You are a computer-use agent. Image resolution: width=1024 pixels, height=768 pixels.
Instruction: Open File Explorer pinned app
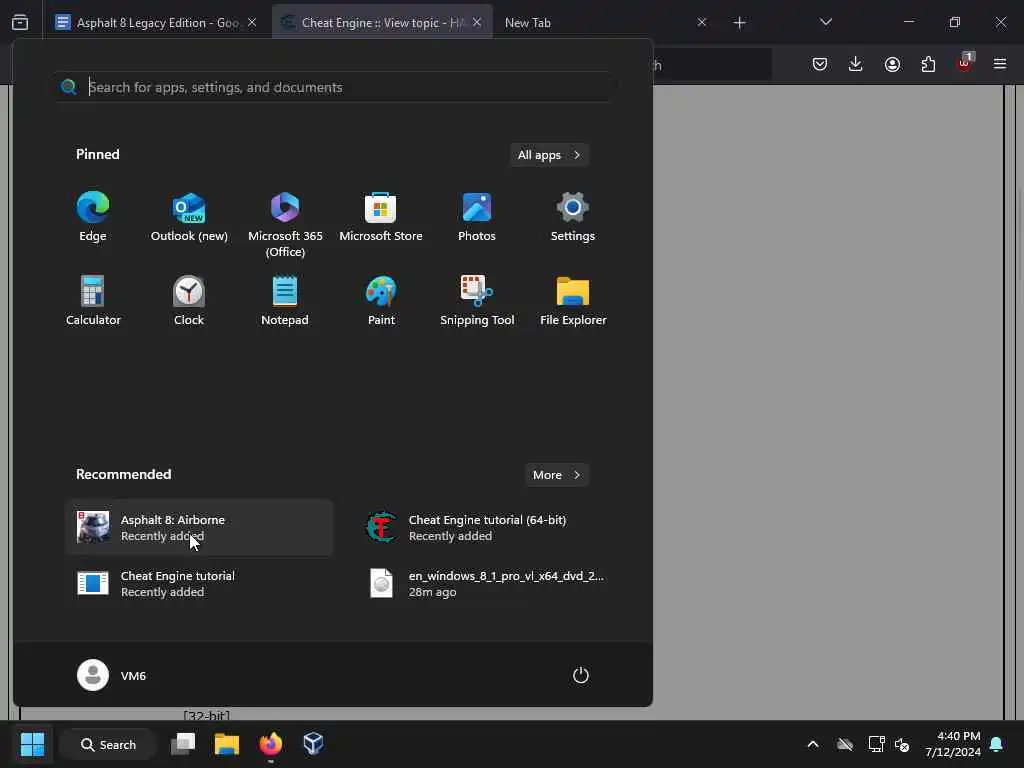573,300
